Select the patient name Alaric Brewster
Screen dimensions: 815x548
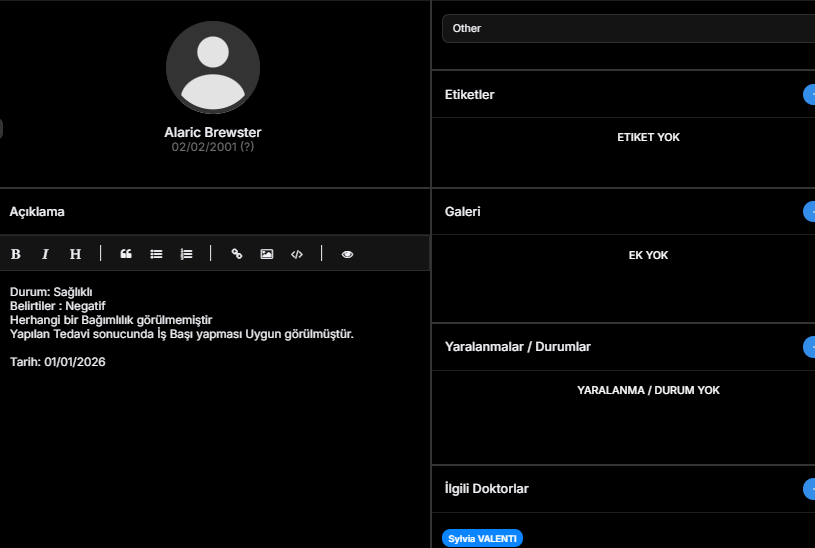[x=213, y=132]
